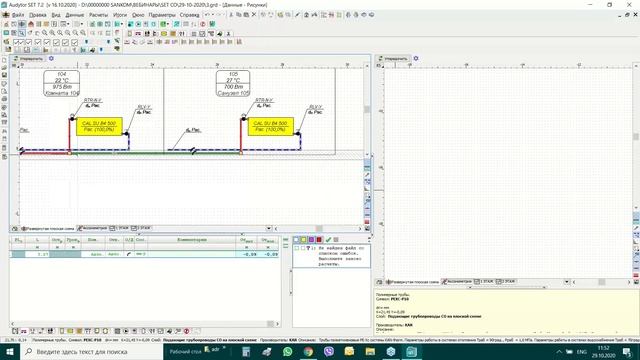Click the table cell with value 3.27
Screen dimensions: 640x360
[37, 254]
